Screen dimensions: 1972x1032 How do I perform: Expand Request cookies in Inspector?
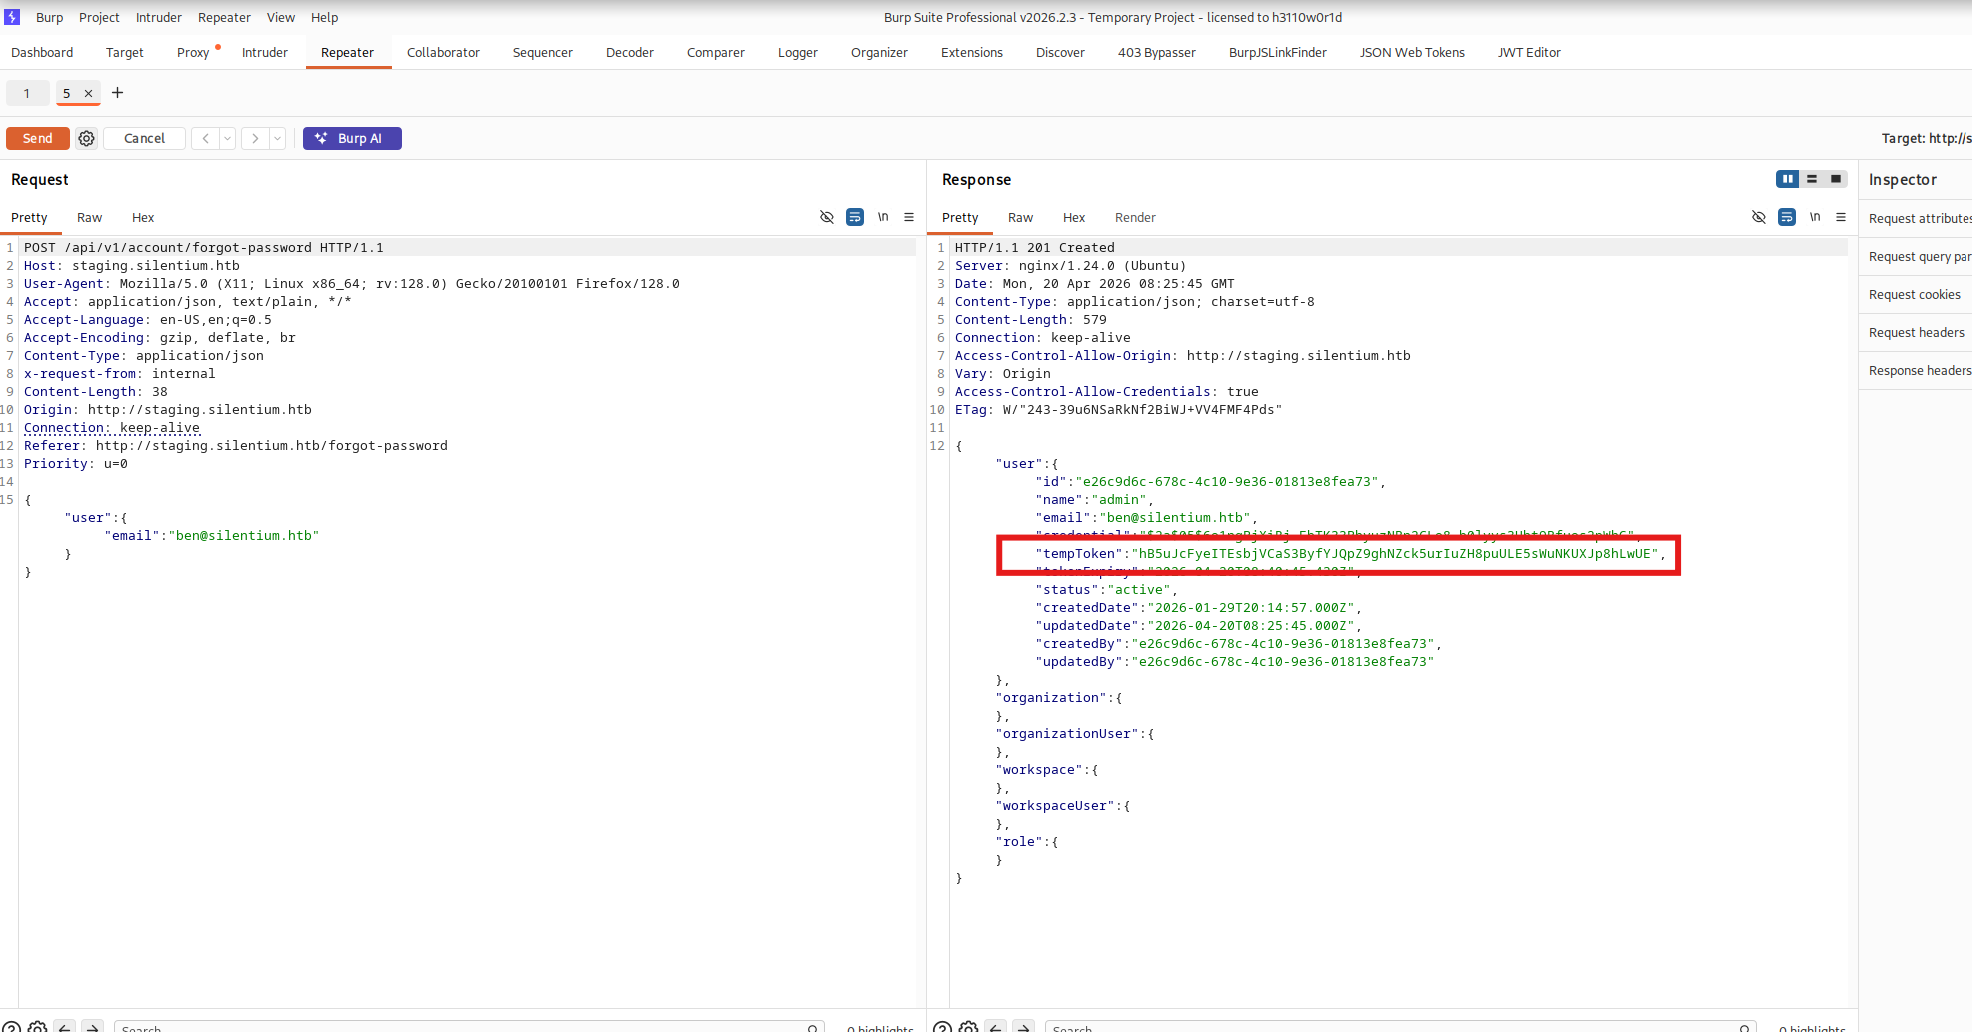(1915, 295)
